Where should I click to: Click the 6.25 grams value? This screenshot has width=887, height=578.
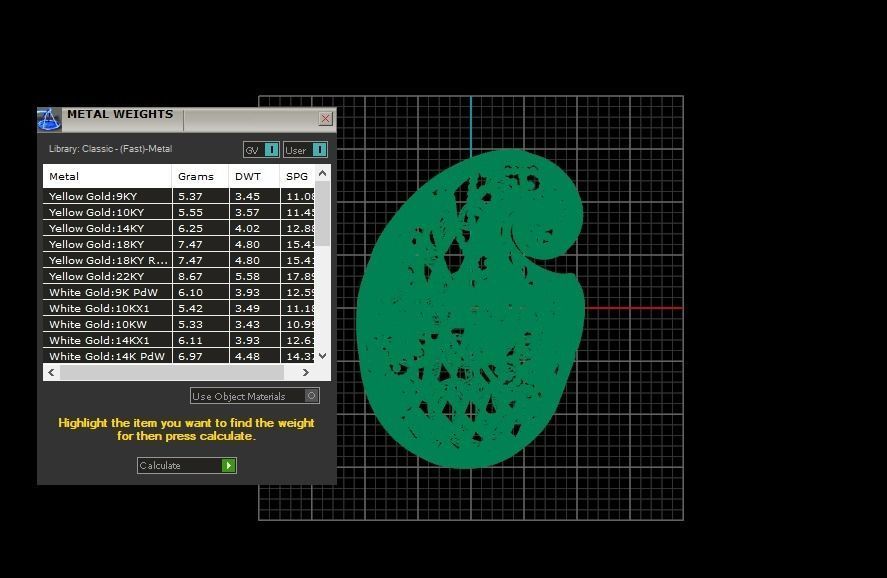click(190, 228)
